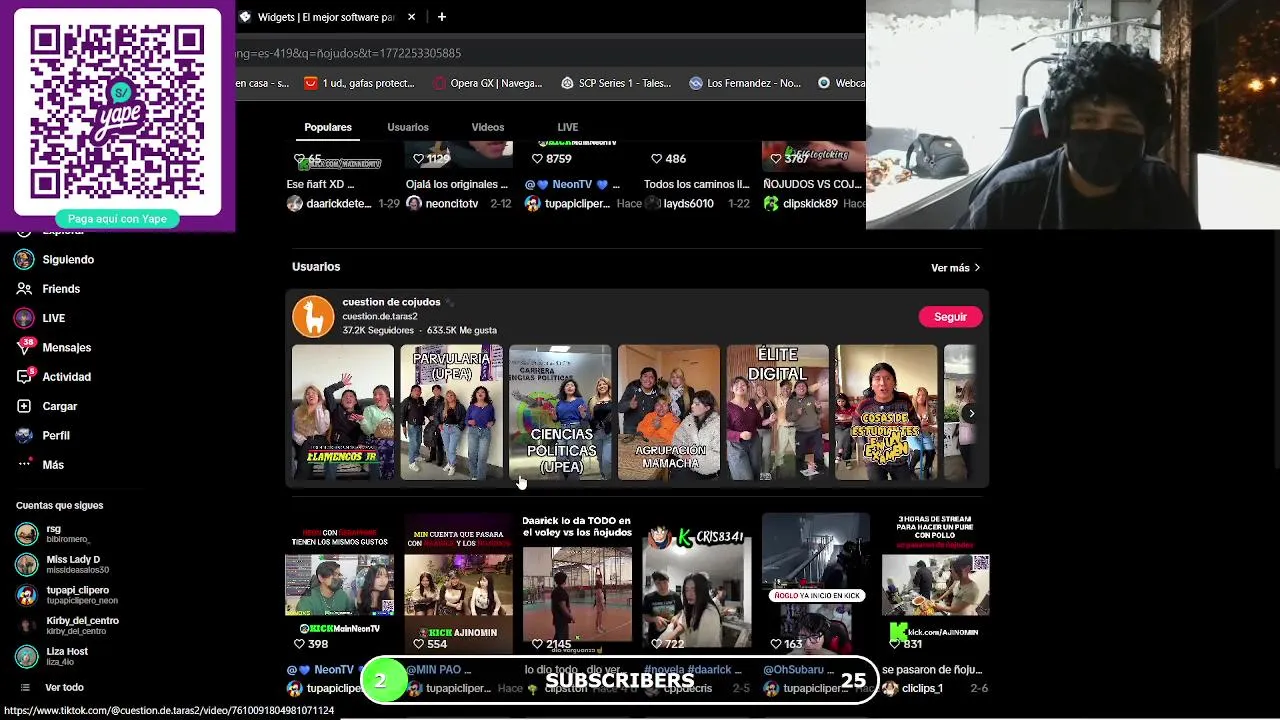Open the Los Fernandez bookmark
This screenshot has width=1280, height=720.
746,83
